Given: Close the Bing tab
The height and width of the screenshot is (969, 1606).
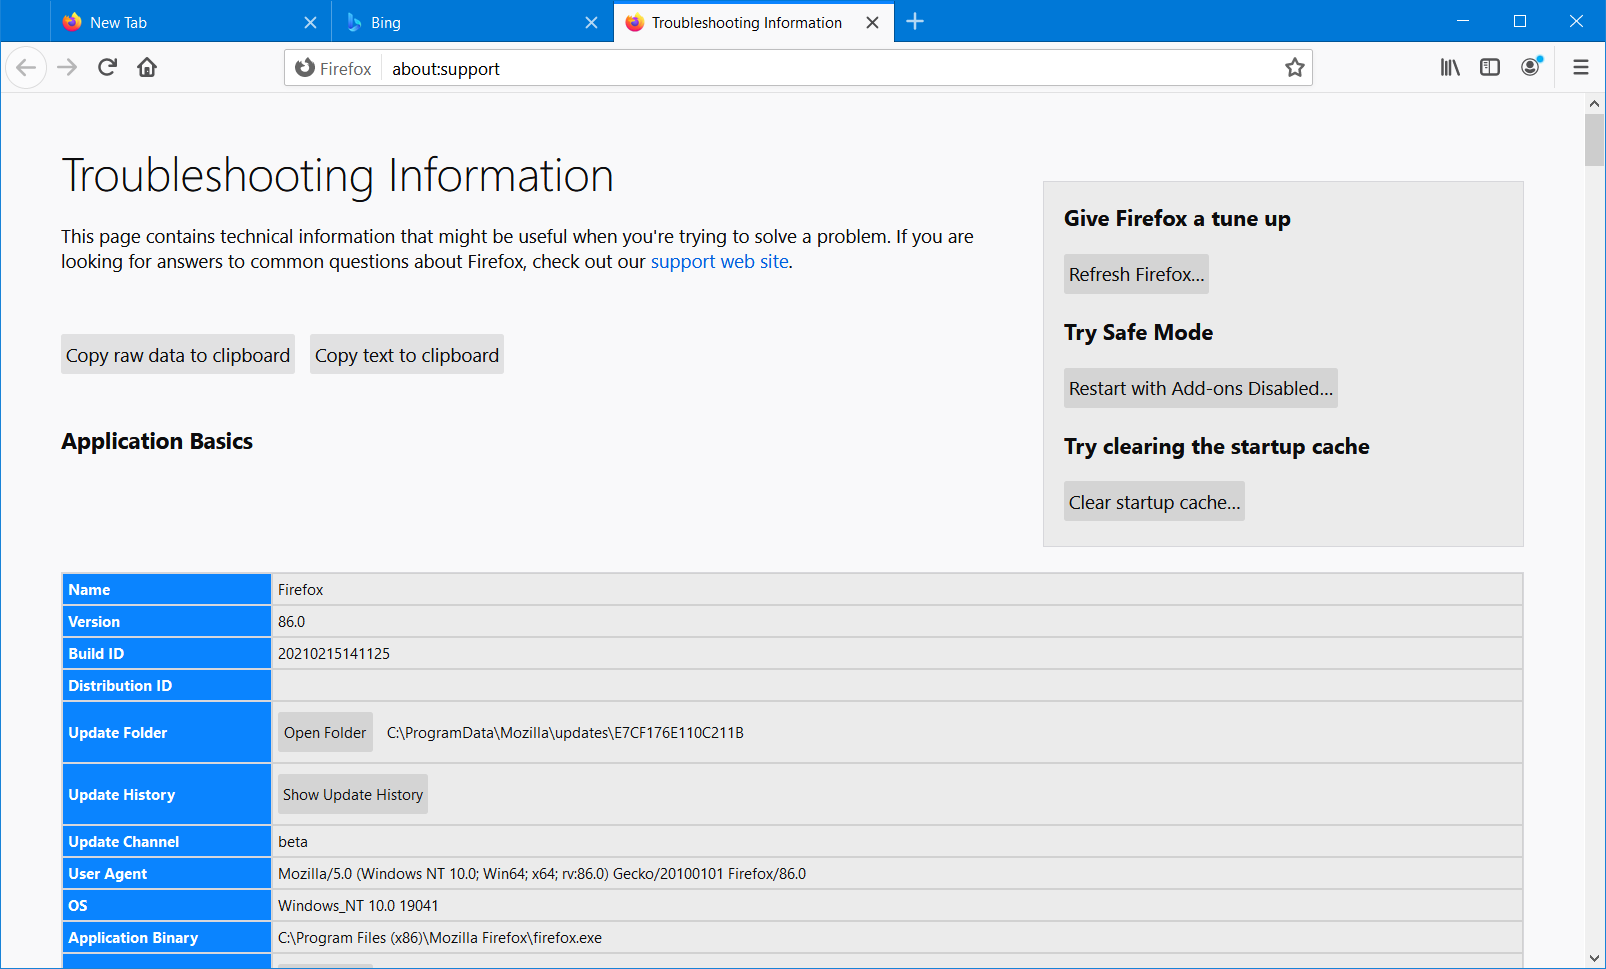Looking at the screenshot, I should tap(592, 23).
